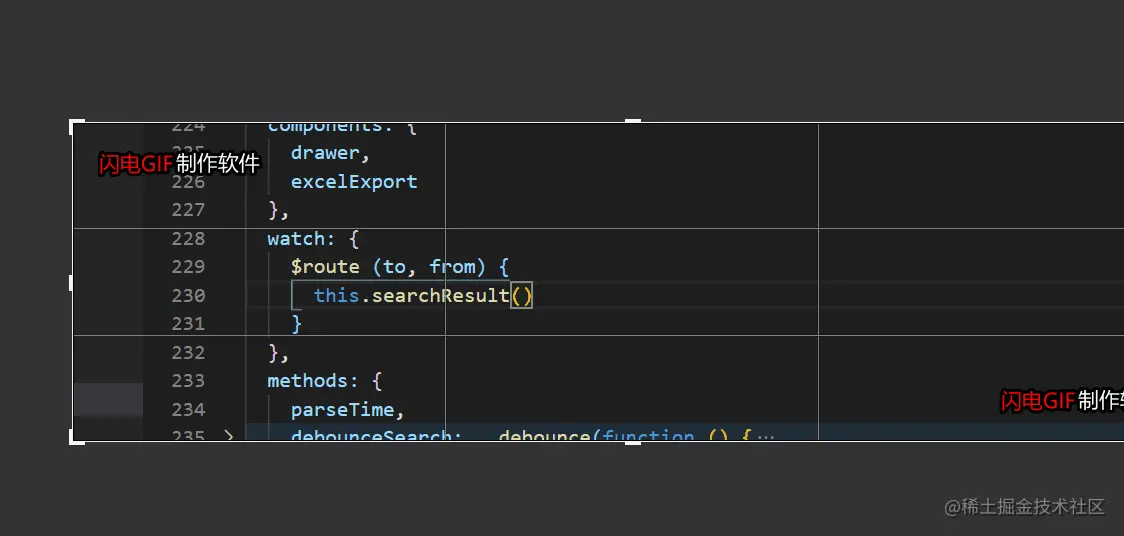
Task: Click the $route function name
Action: pyautogui.click(x=325, y=267)
